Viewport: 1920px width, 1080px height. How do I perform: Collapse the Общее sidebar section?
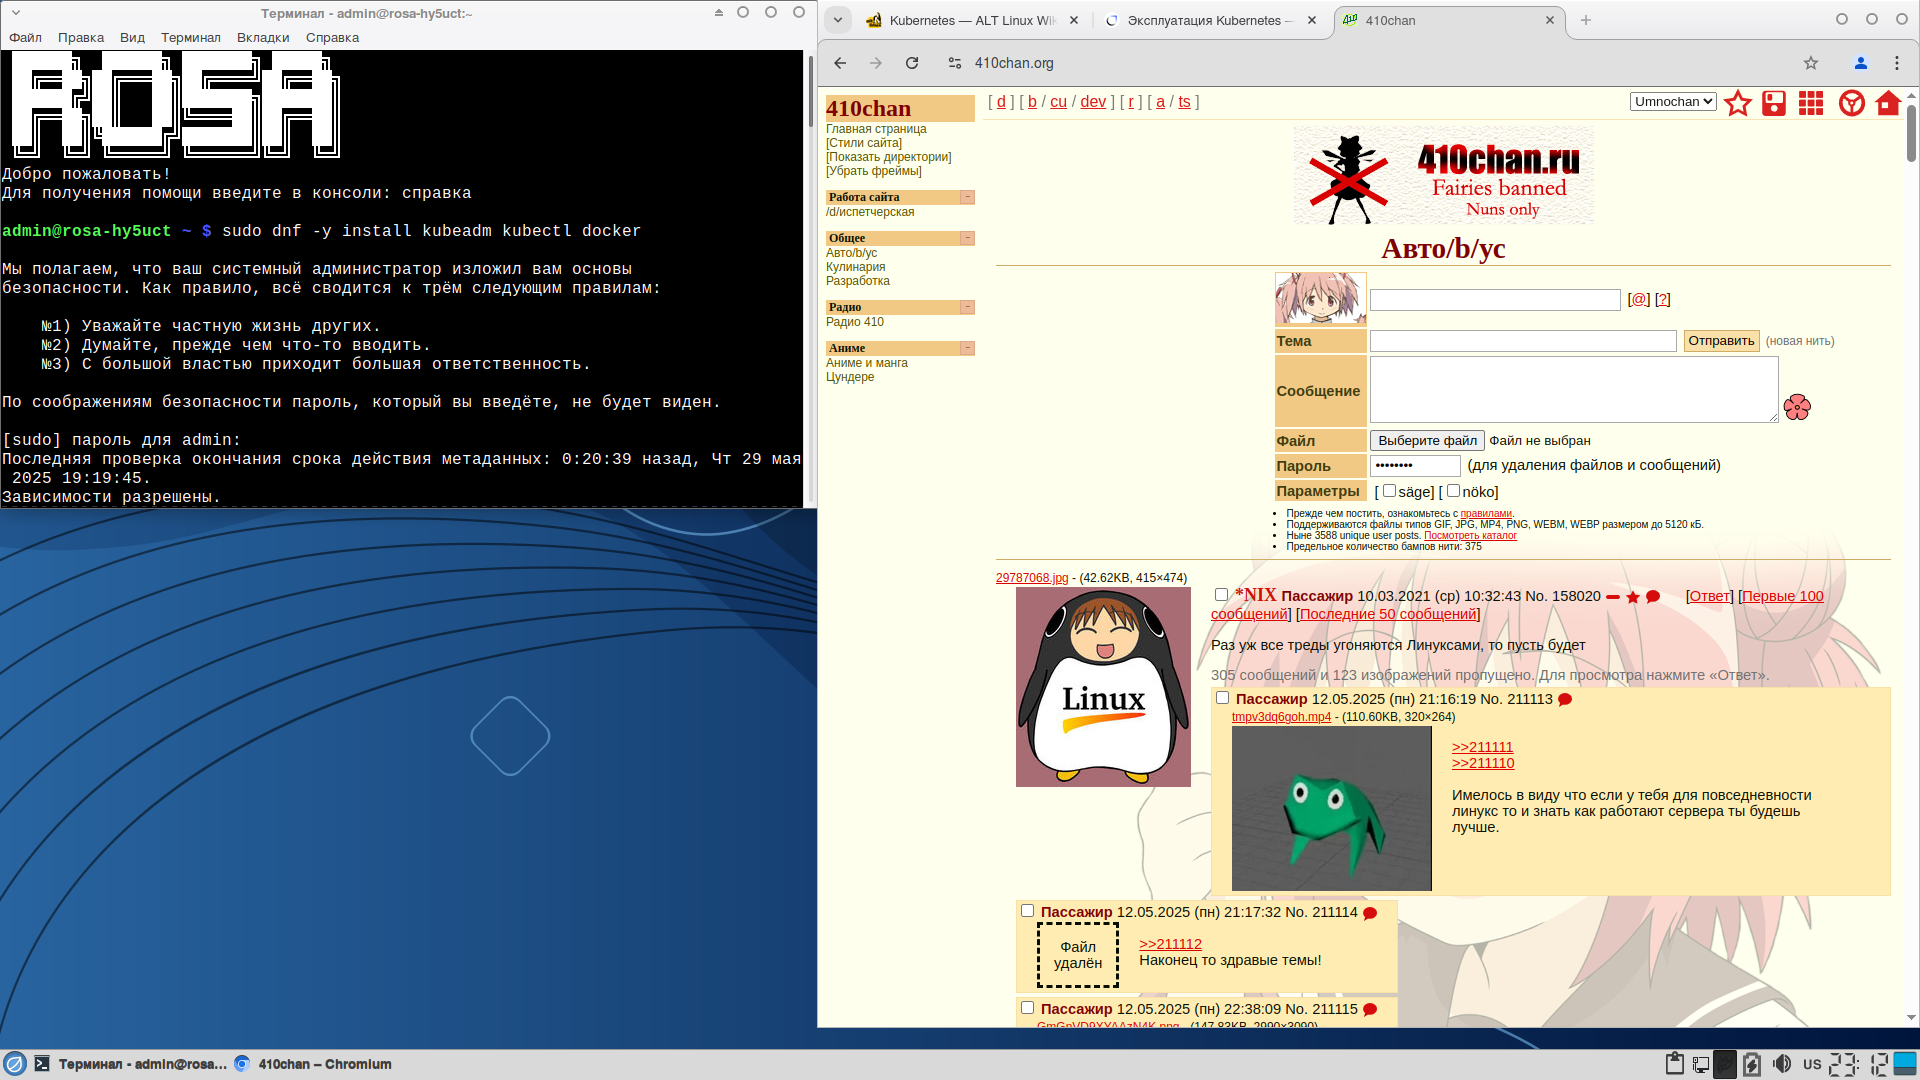(x=967, y=238)
